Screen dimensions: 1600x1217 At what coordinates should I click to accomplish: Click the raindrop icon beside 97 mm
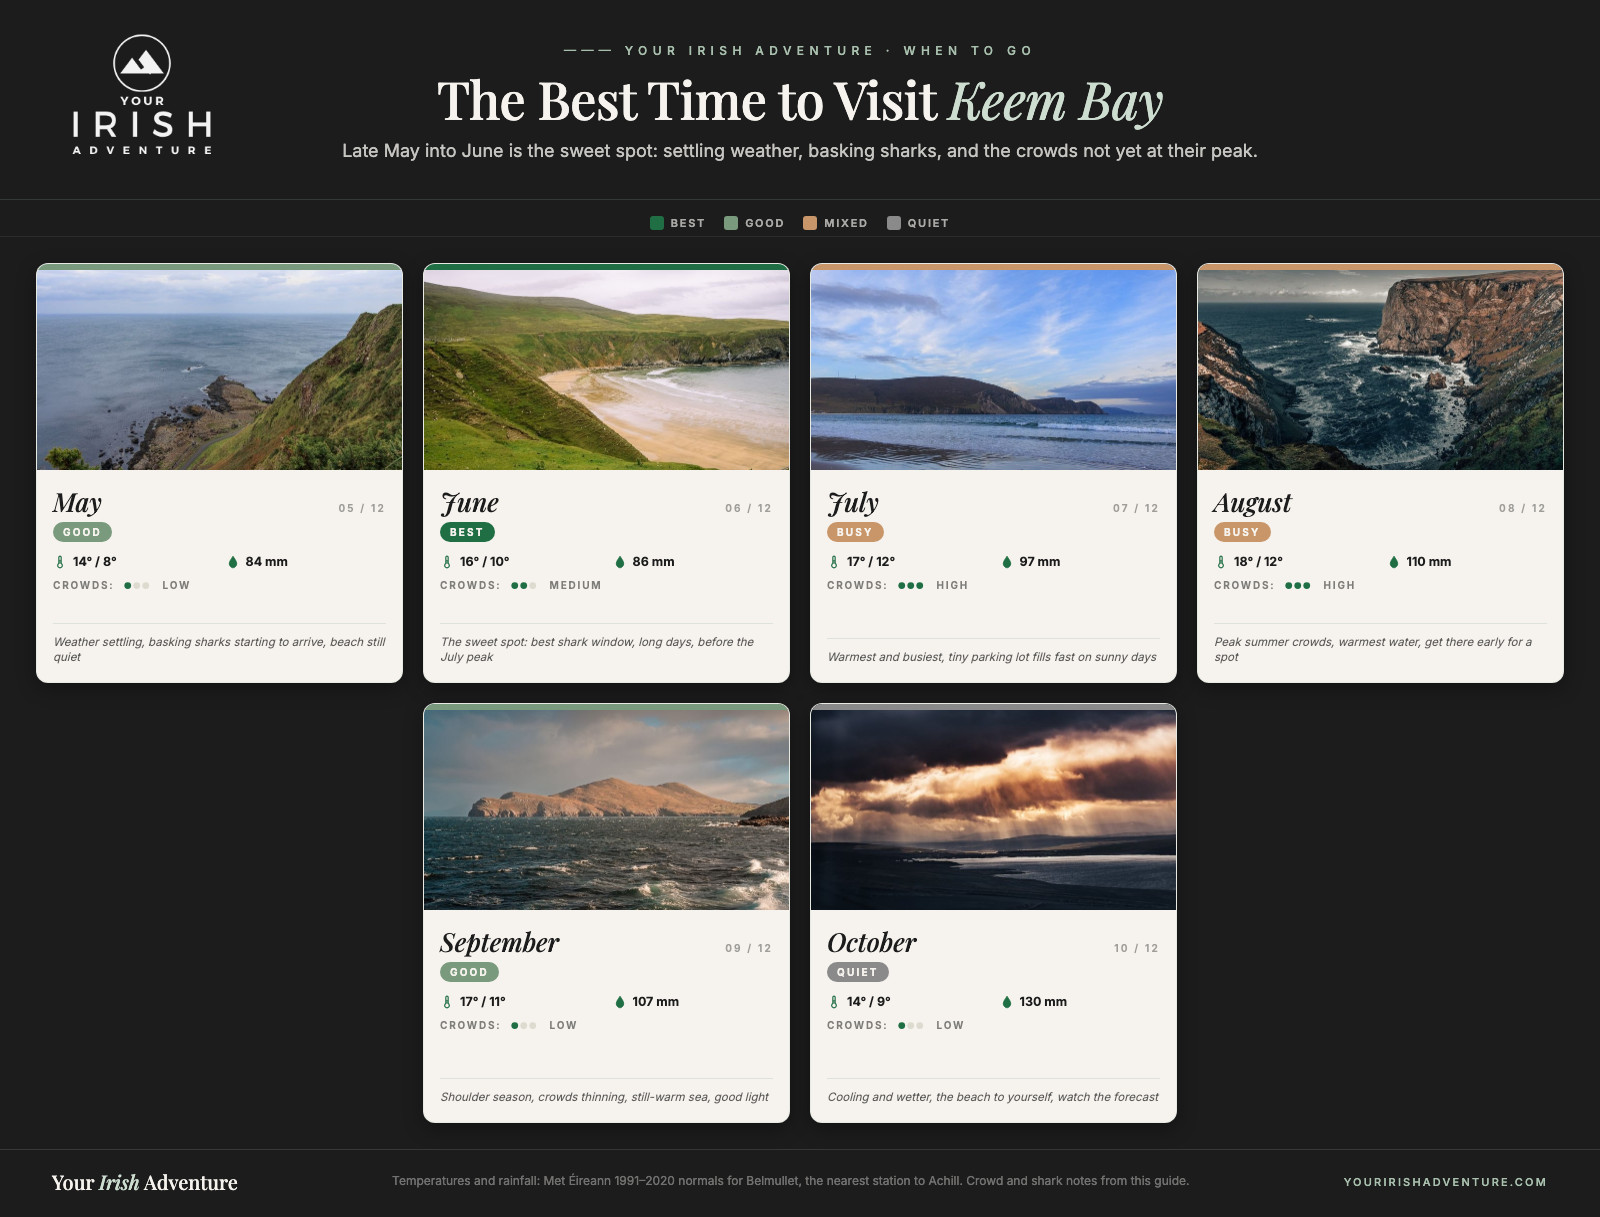pos(1007,562)
